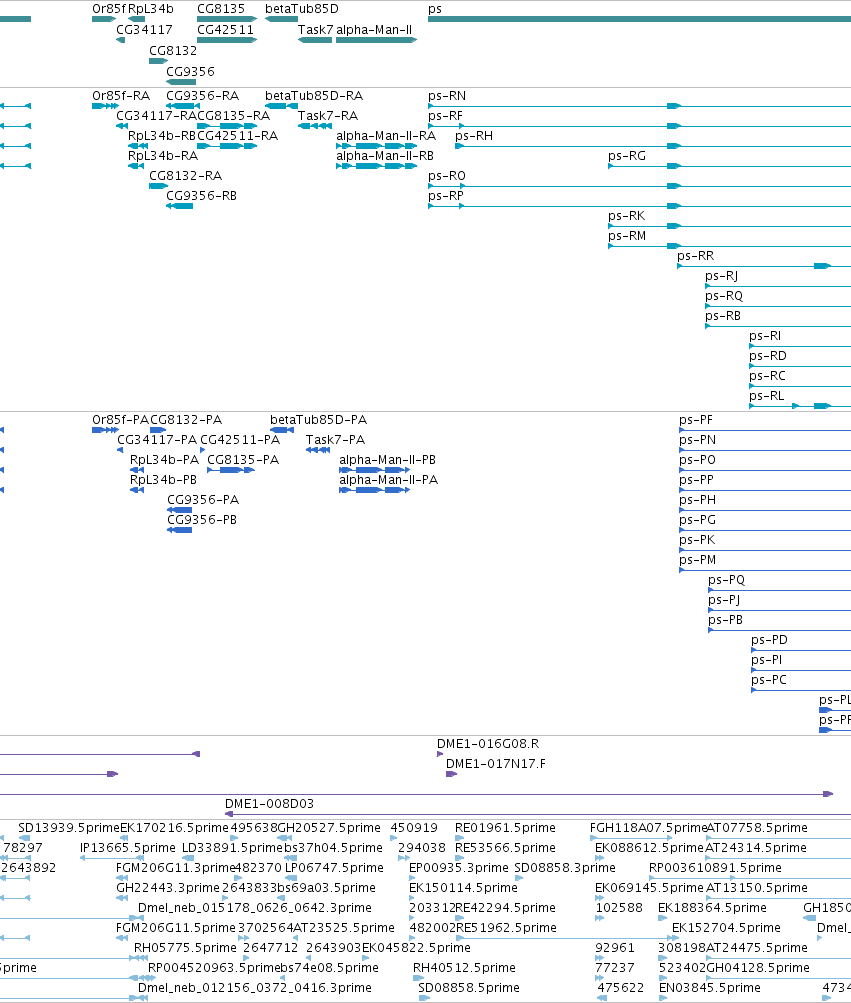Viewport: 851px width, 1003px height.
Task: Click the CG9356-RA transcript label
Action: click(202, 96)
